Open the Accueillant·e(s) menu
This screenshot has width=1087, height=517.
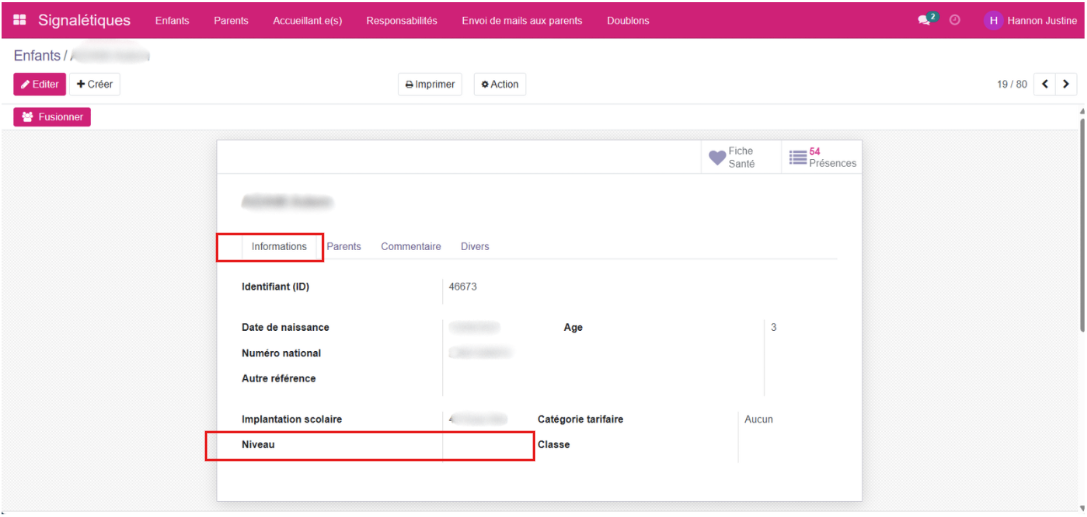pos(307,20)
